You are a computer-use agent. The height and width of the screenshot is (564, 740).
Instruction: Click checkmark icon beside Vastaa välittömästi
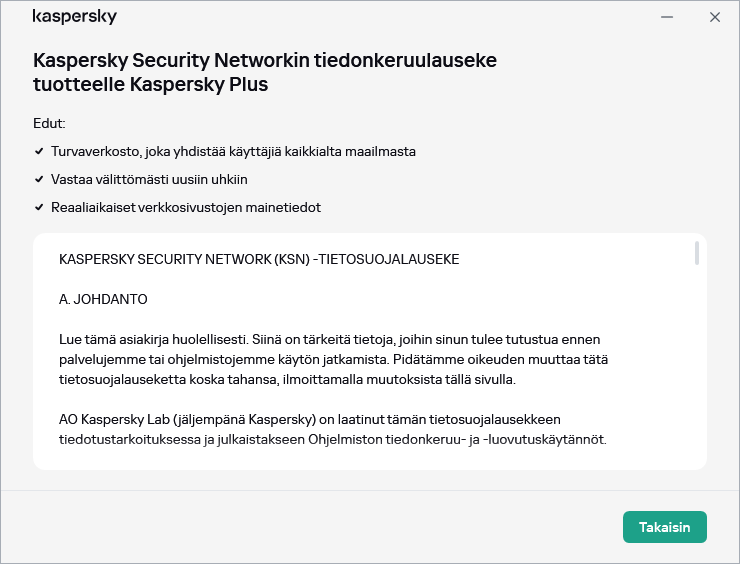38,180
